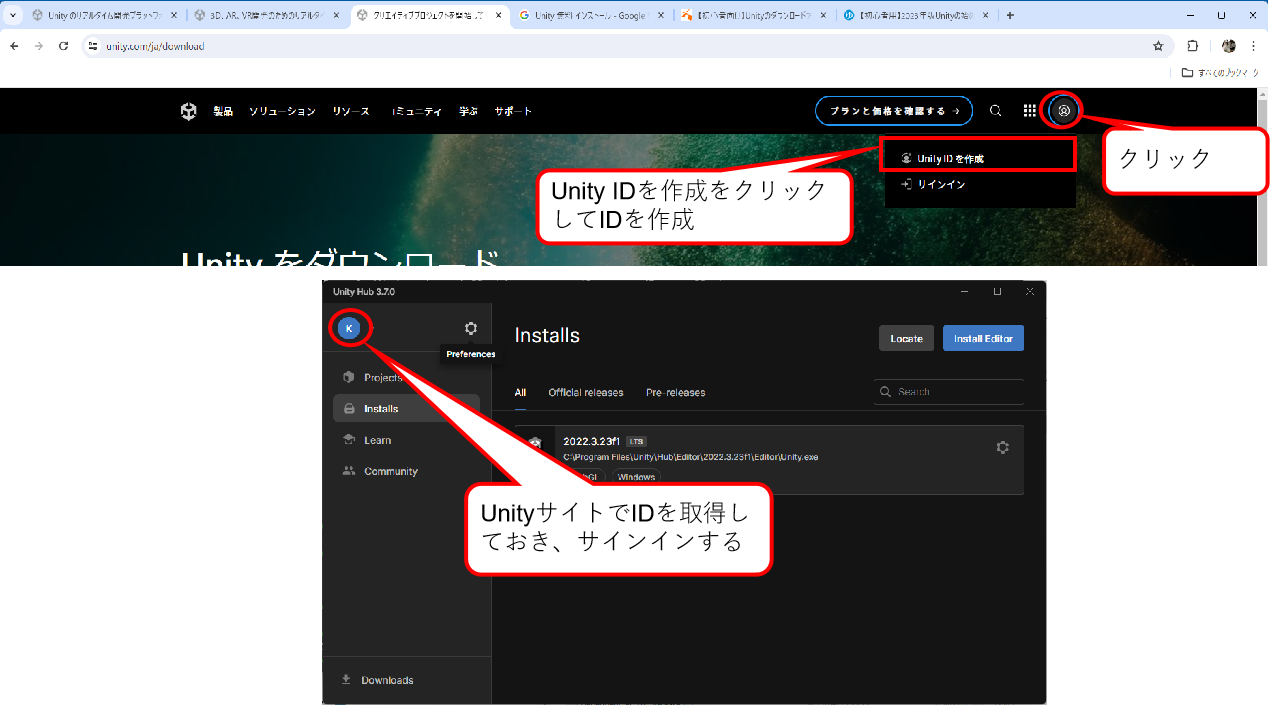The width and height of the screenshot is (1270, 705).
Task: Click プランと価格を確認する button
Action: (894, 111)
